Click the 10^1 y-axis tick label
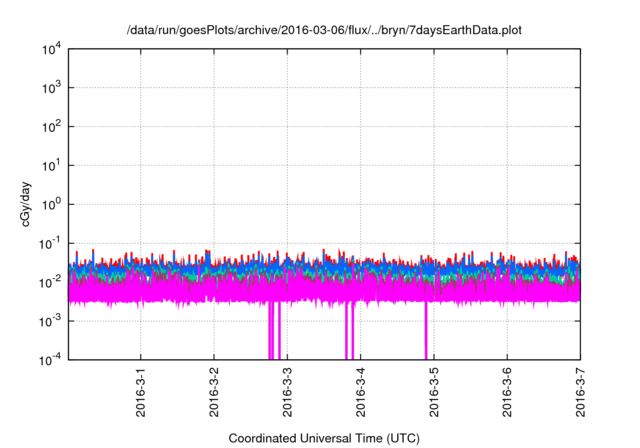640x448 pixels. pyautogui.click(x=52, y=165)
